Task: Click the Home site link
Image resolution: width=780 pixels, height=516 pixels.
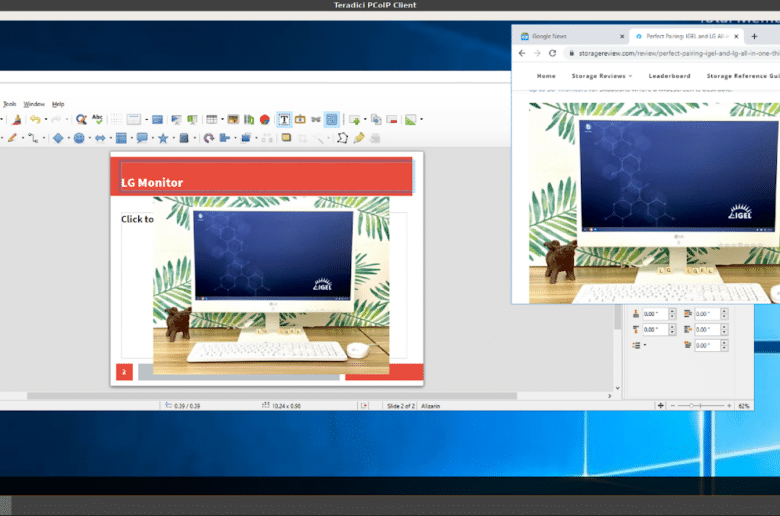Action: tap(546, 76)
